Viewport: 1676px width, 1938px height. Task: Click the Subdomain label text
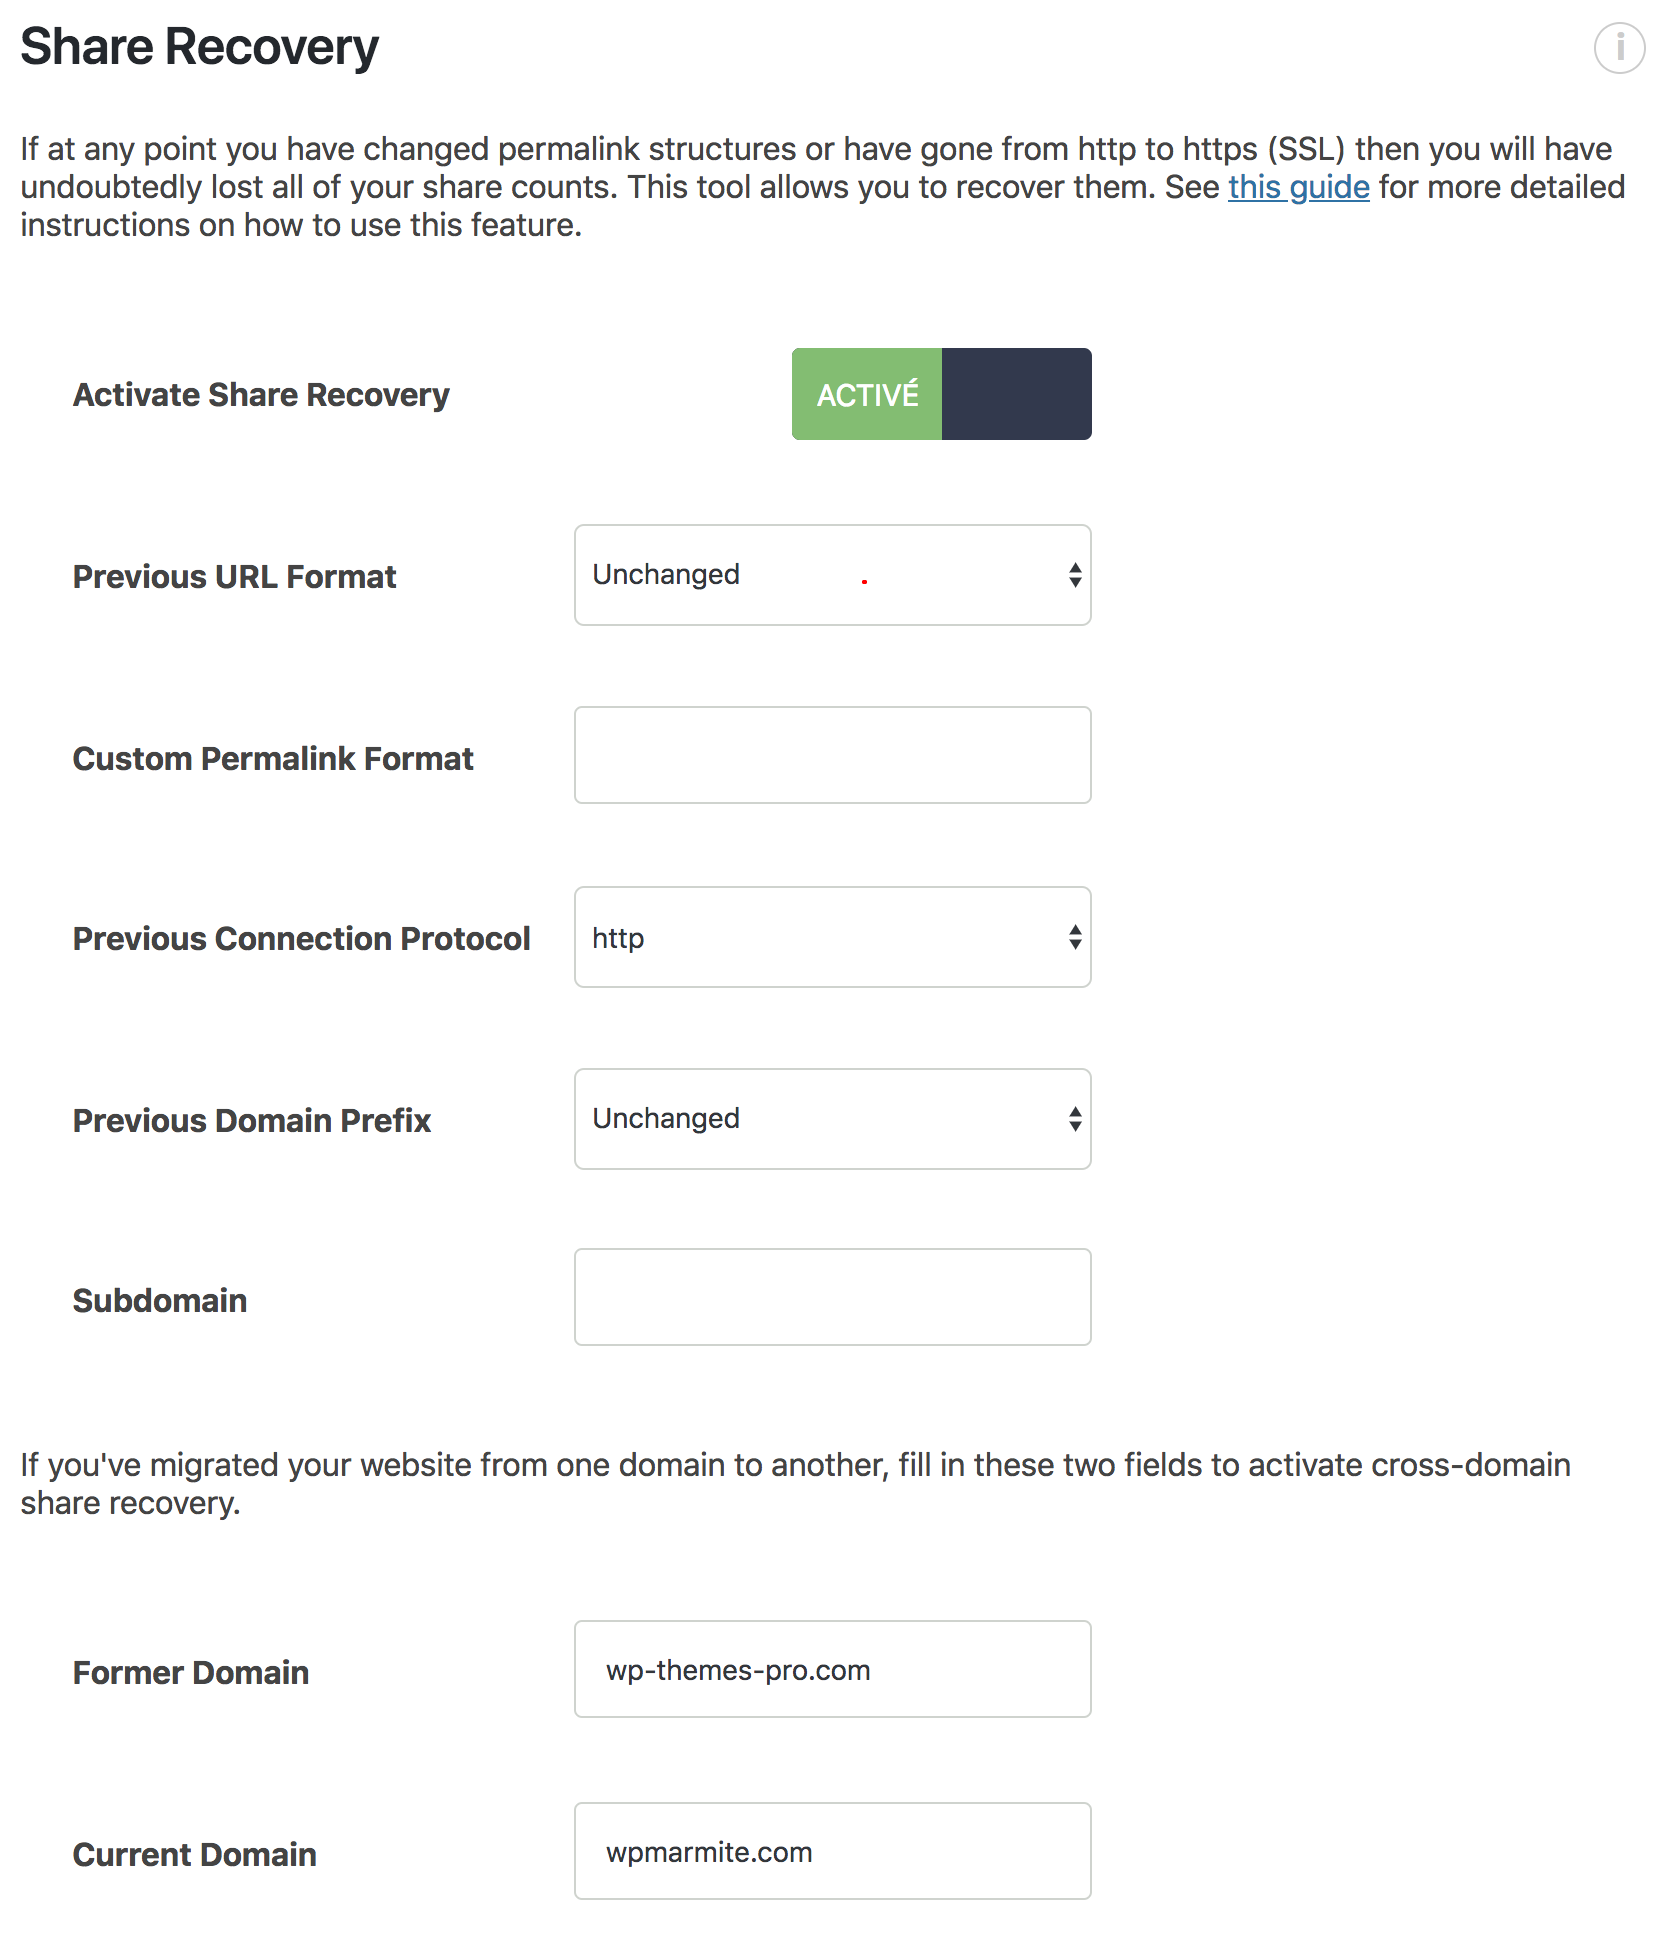(160, 1301)
